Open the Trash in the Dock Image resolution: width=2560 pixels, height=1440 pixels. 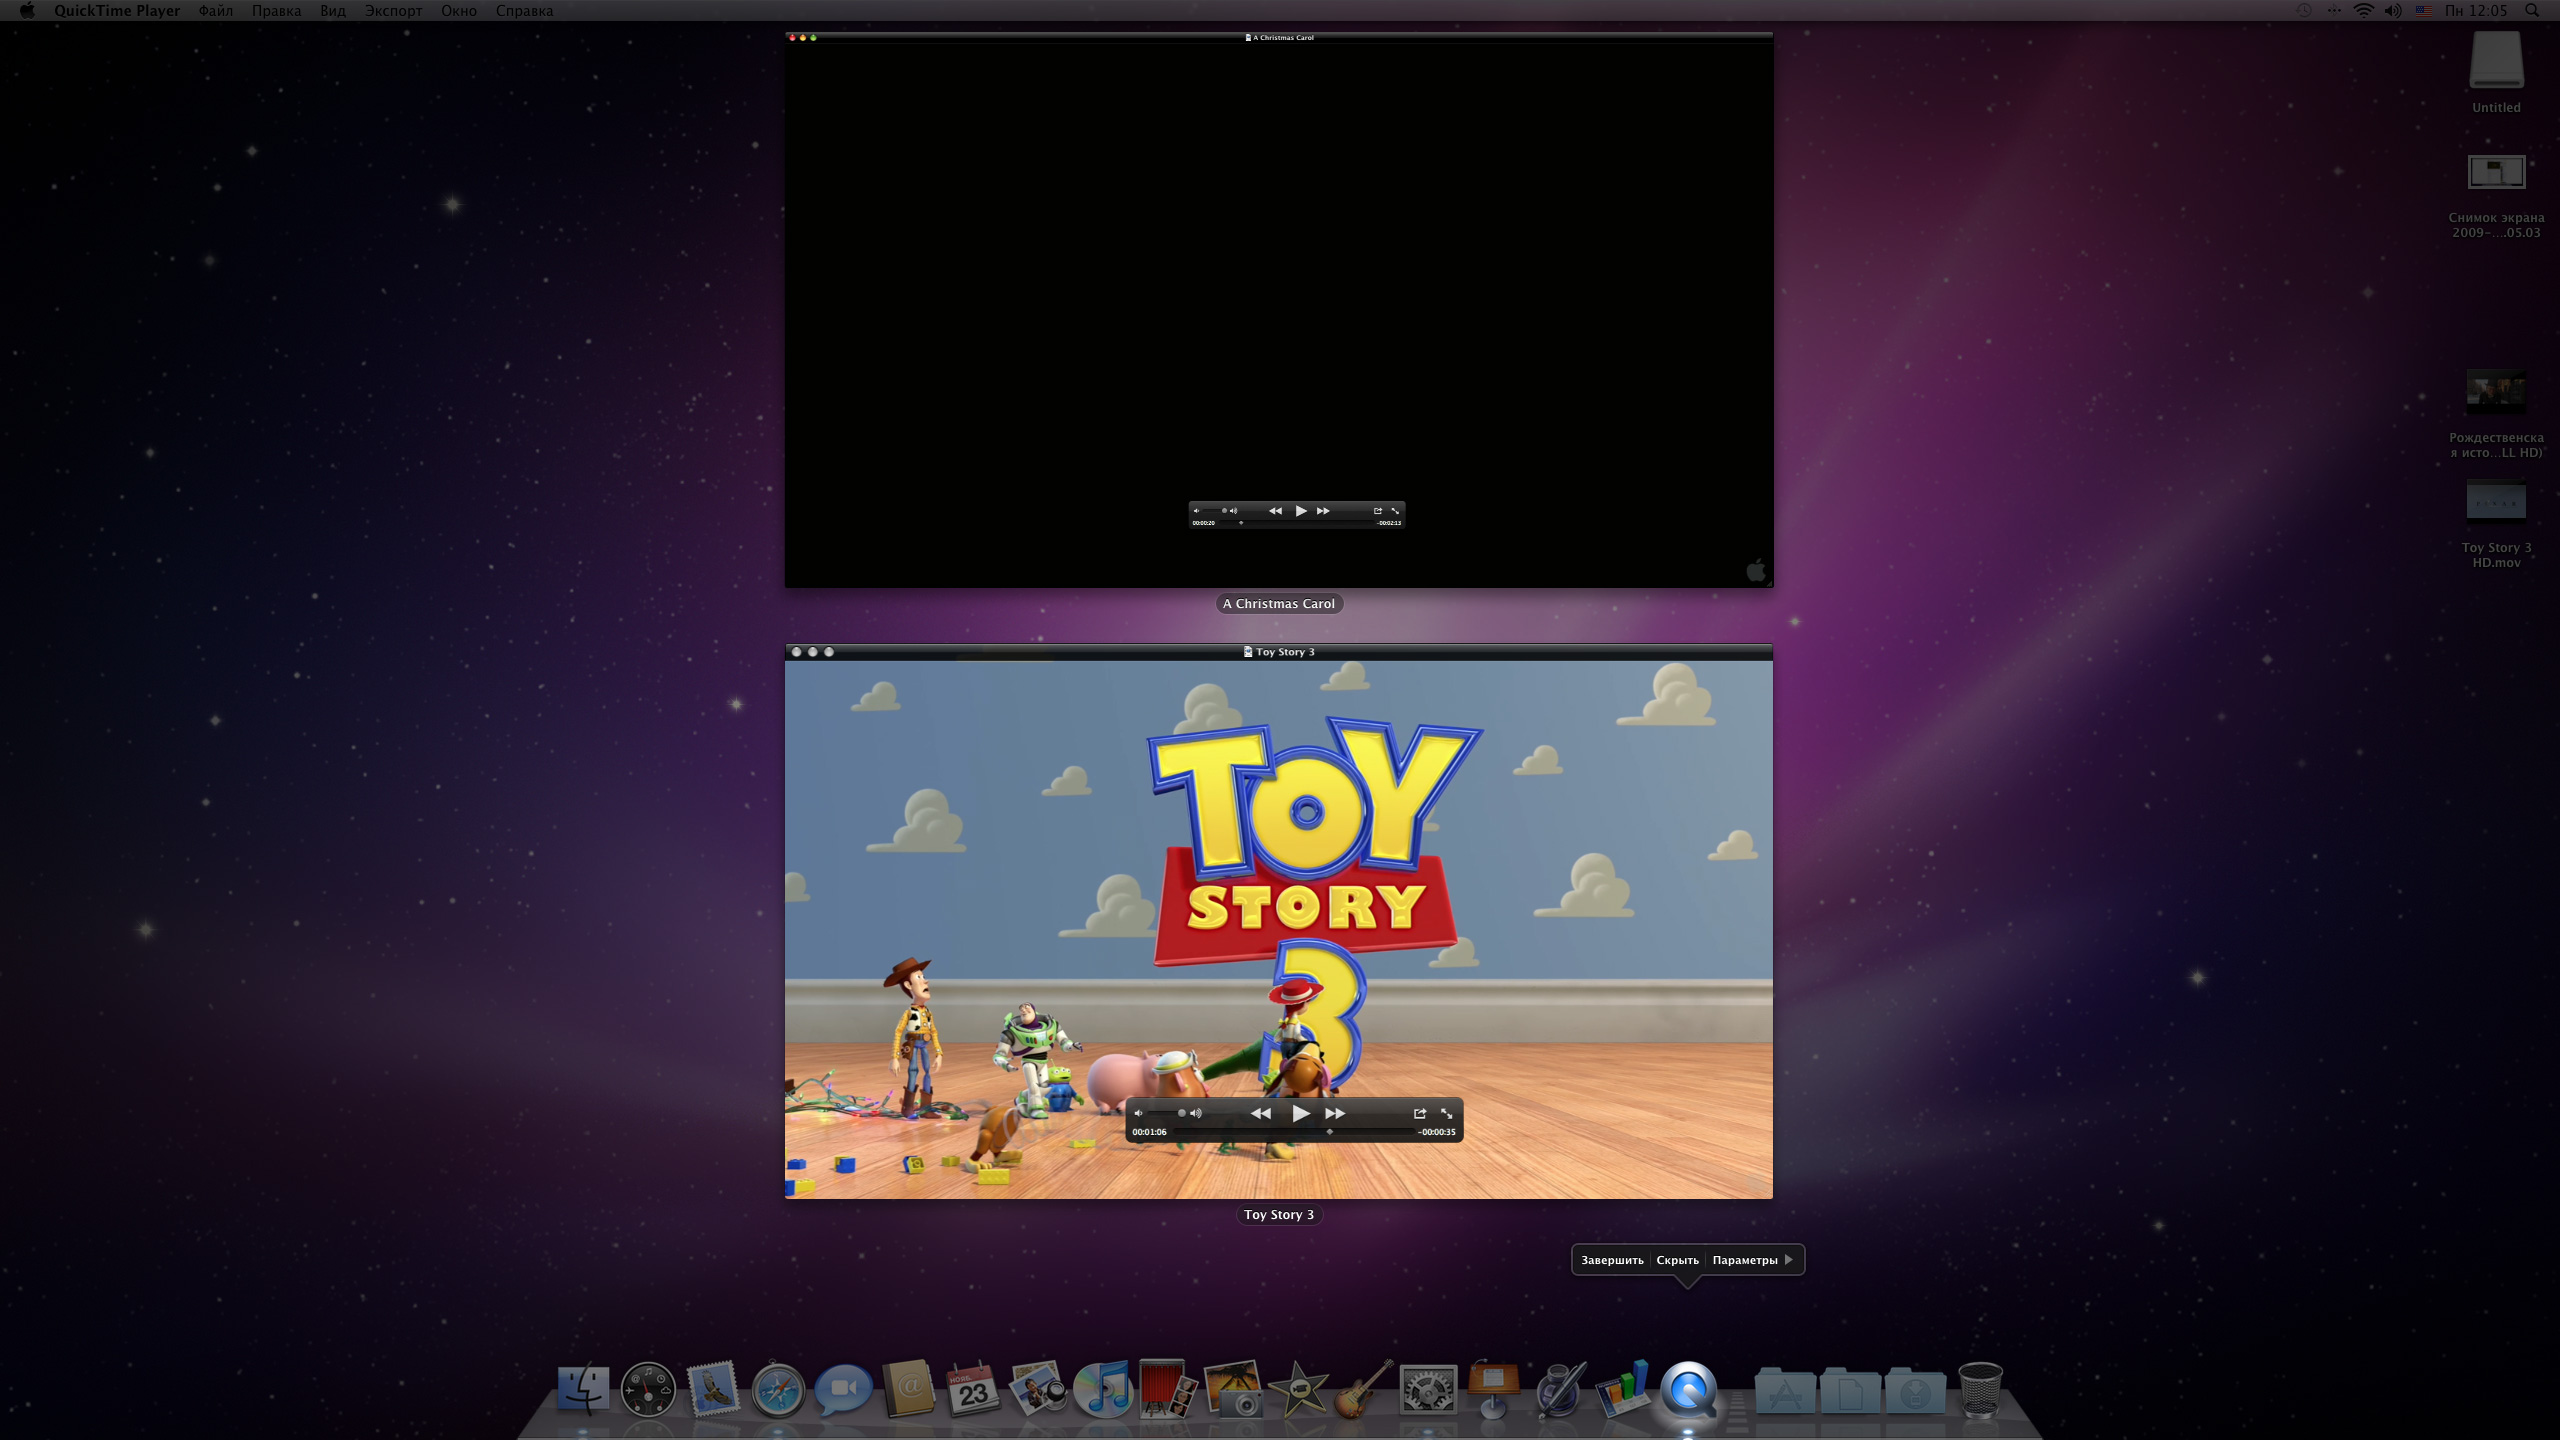1980,1388
